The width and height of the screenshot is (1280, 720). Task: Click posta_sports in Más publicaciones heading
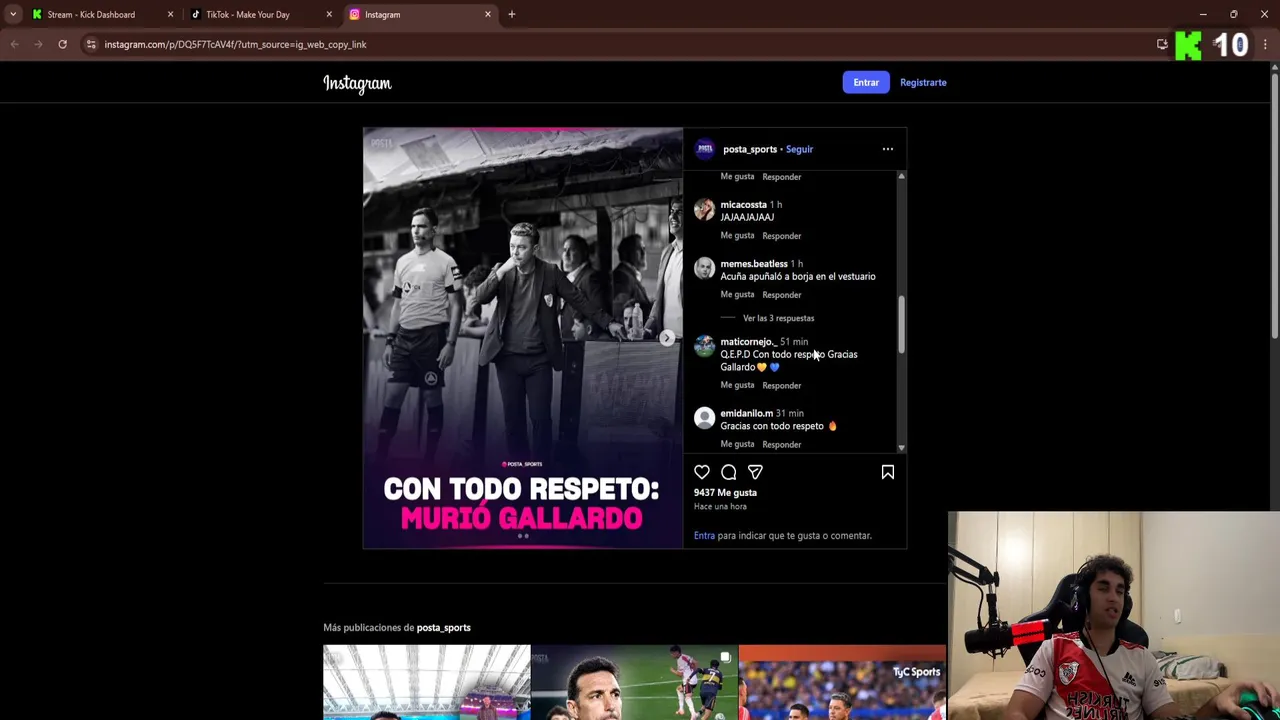click(443, 627)
